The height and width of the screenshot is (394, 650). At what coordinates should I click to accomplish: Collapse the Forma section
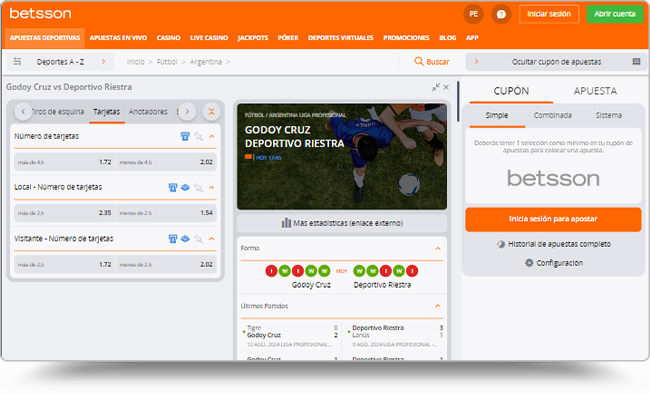coord(438,248)
